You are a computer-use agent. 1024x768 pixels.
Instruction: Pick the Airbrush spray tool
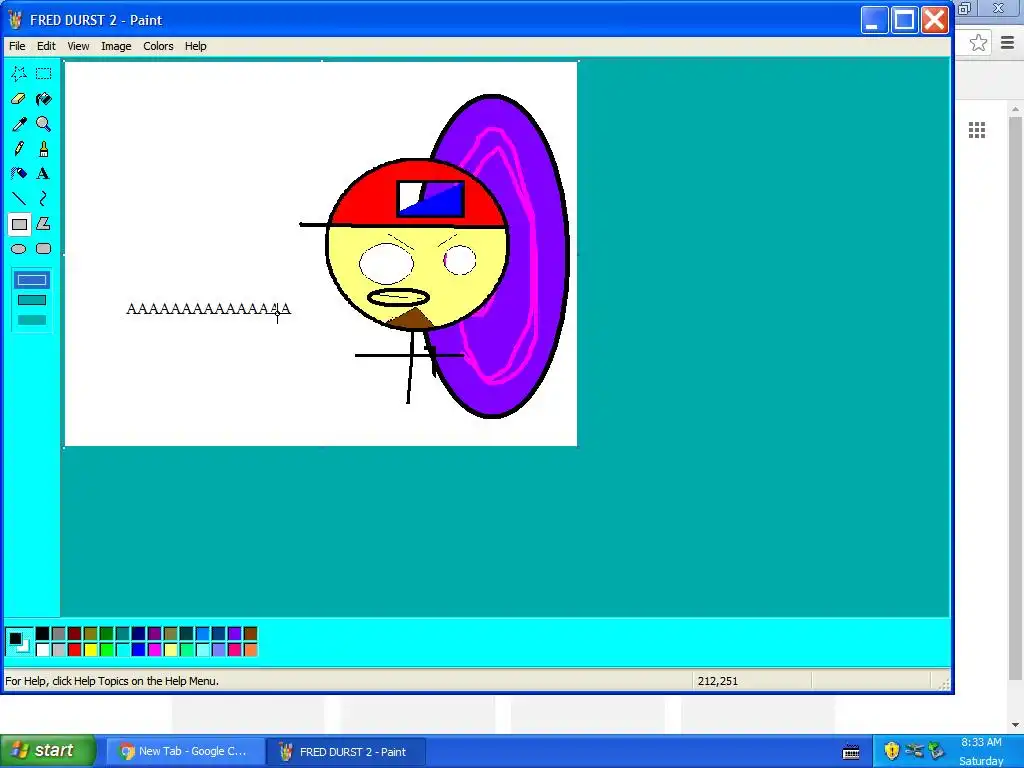19,174
